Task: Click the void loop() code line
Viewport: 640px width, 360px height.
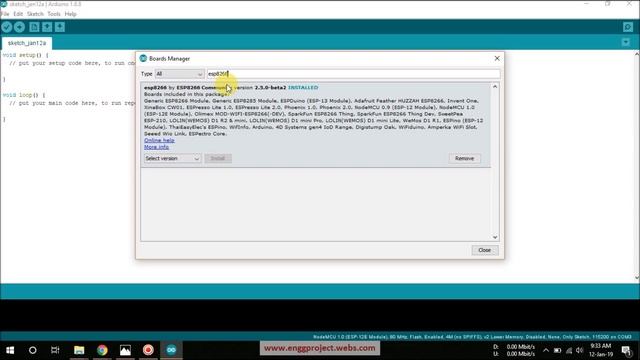Action: coord(24,95)
